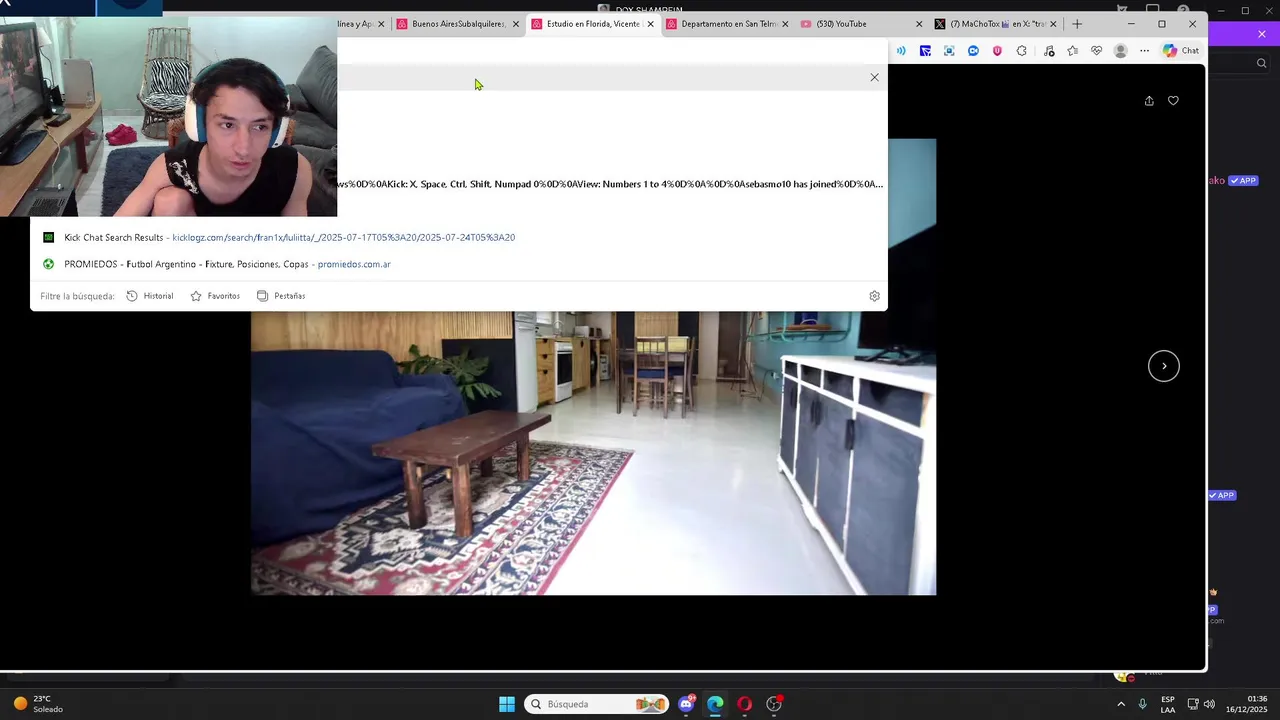Open the Windows Start menu
This screenshot has width=1280, height=720.
point(507,704)
